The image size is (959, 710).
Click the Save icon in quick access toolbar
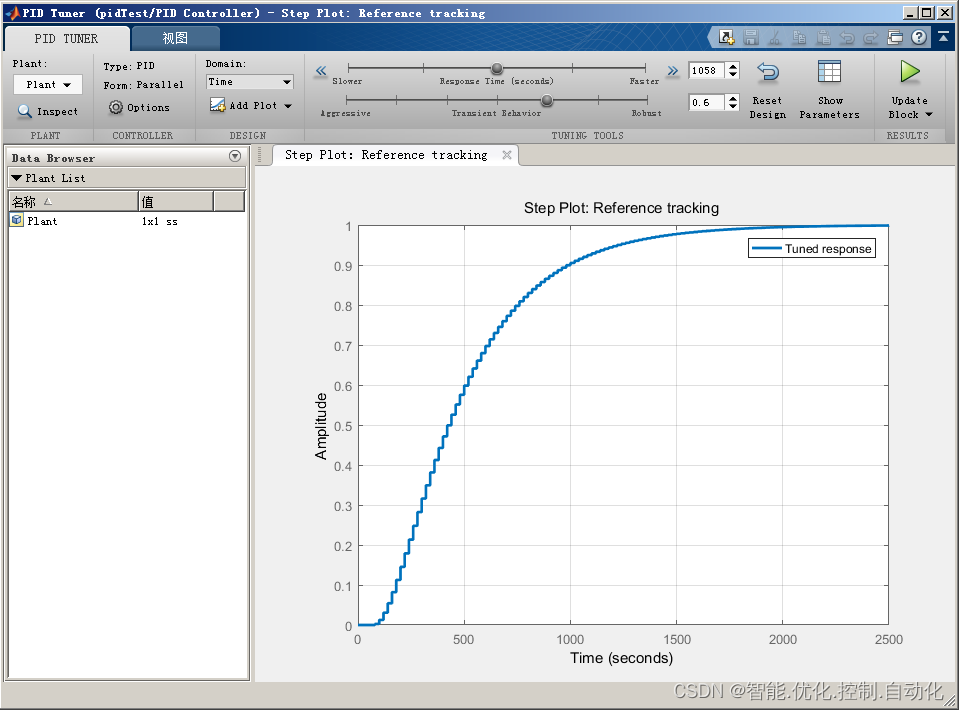tap(750, 37)
